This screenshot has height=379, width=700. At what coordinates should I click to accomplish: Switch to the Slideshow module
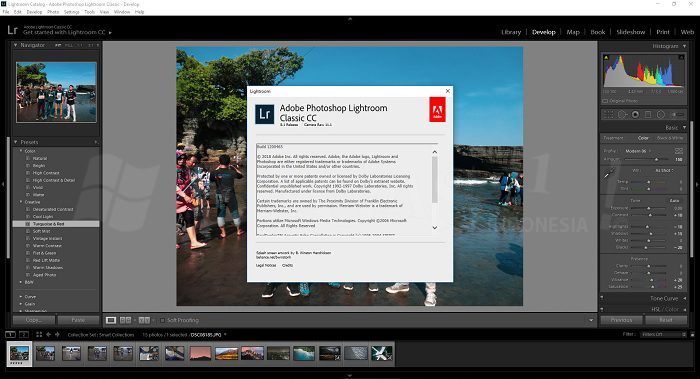point(630,32)
